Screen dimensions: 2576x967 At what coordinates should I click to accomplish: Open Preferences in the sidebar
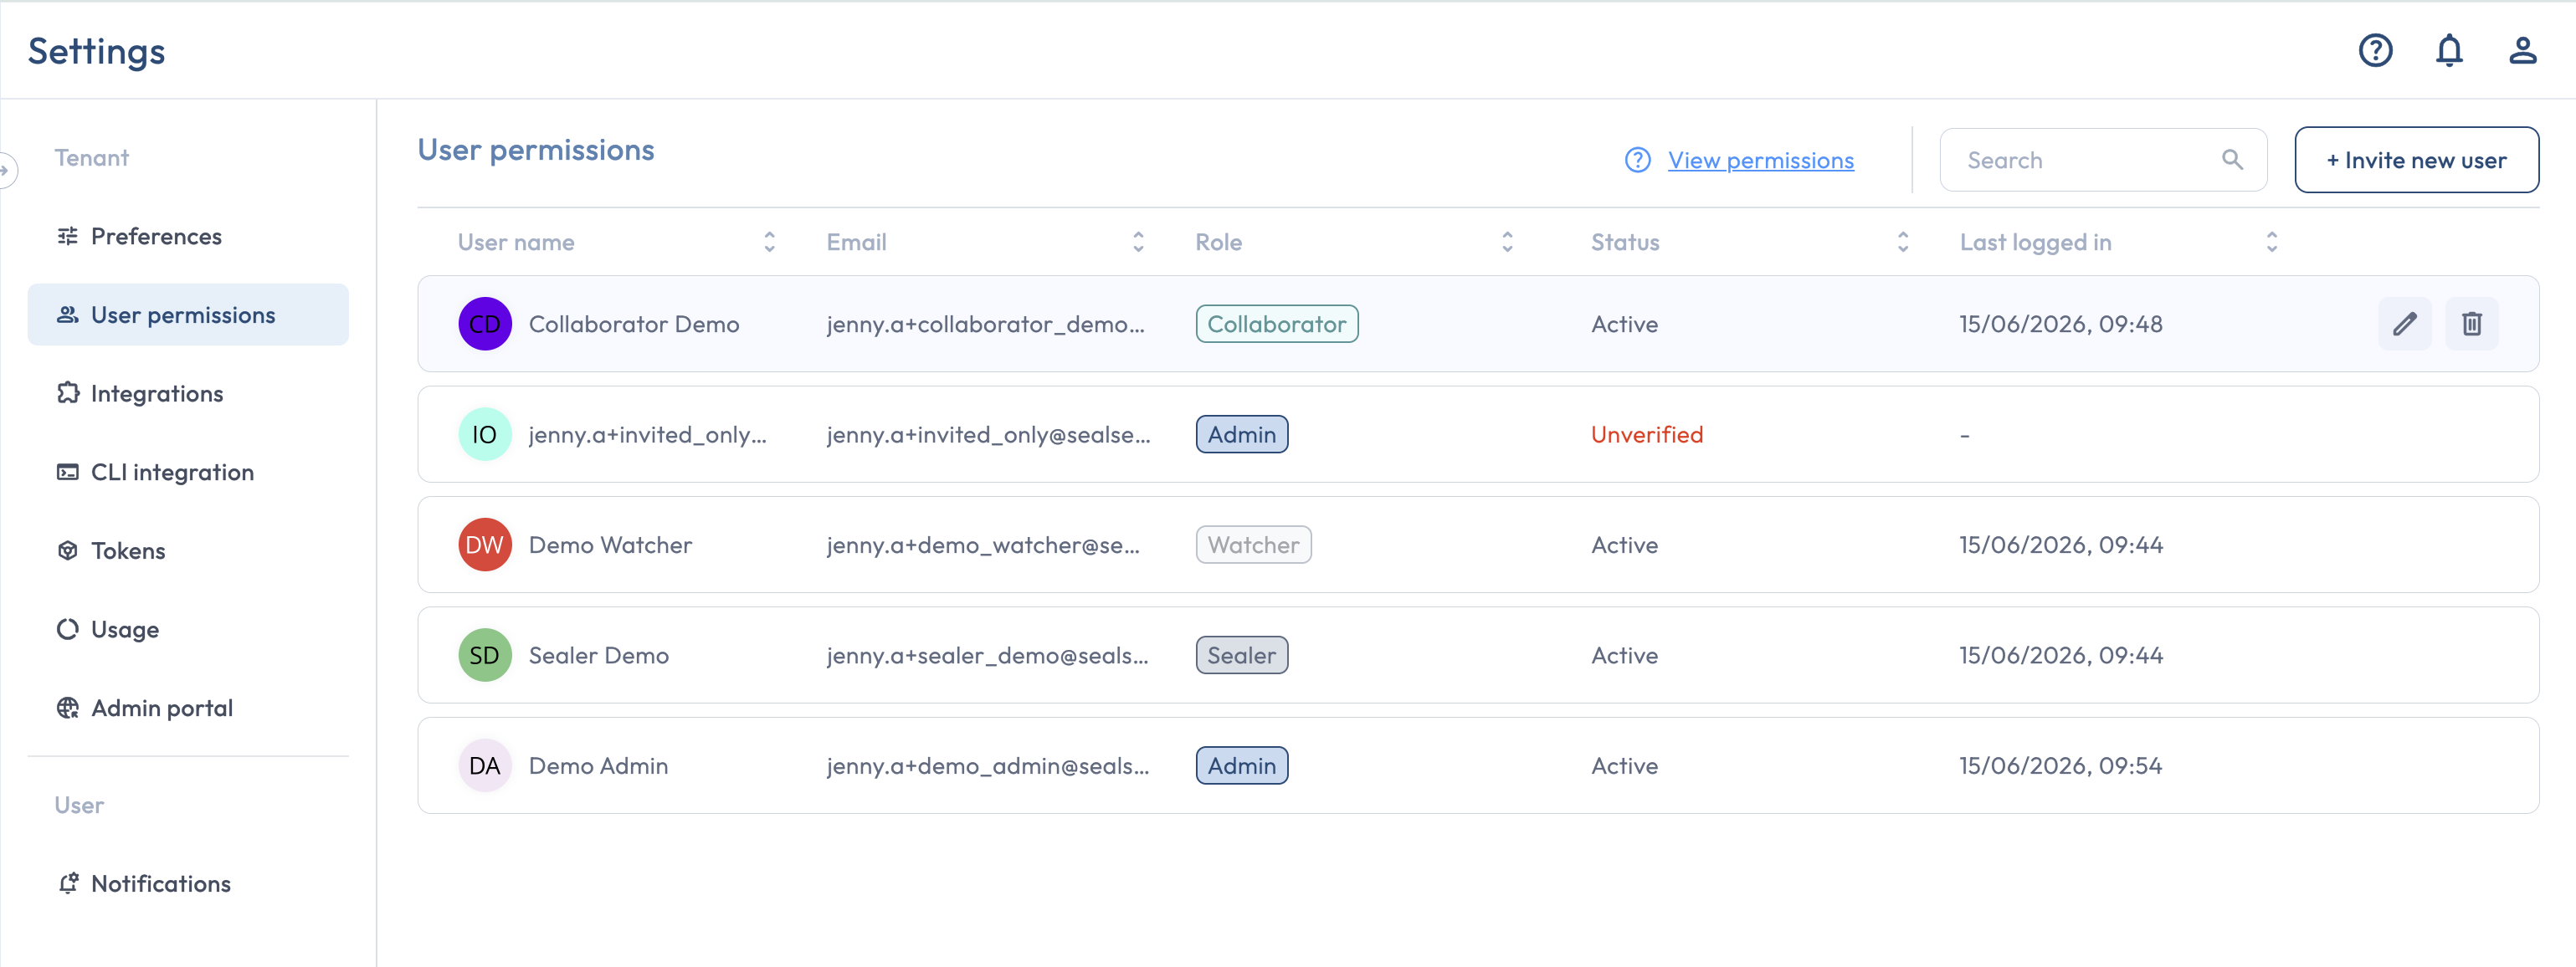(x=188, y=236)
